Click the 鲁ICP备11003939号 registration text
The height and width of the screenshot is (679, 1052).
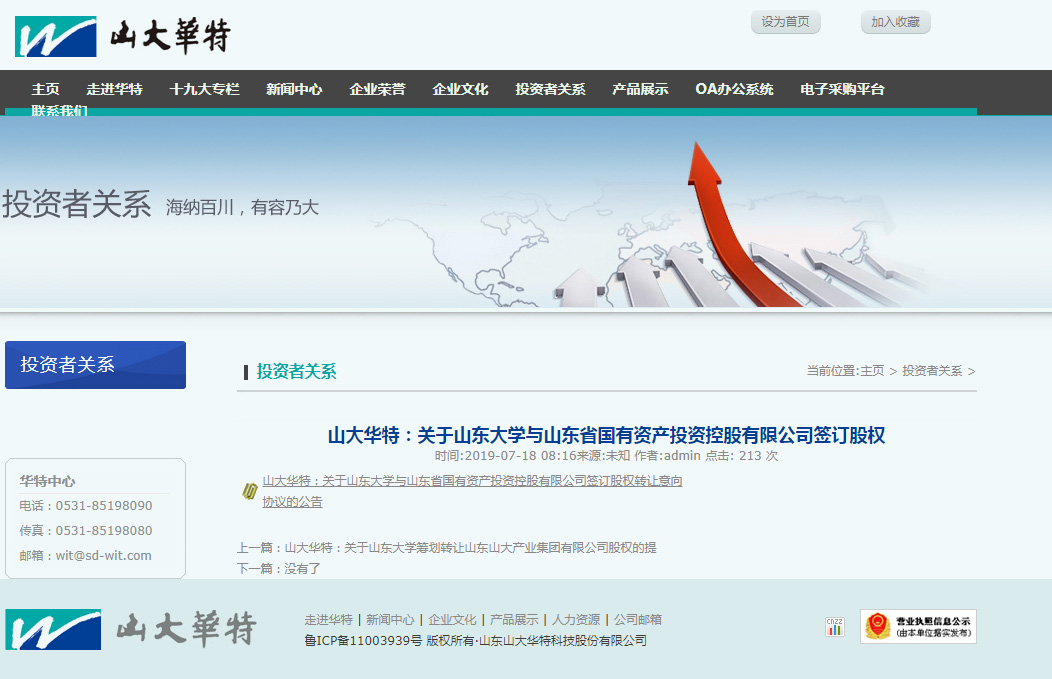pos(363,641)
